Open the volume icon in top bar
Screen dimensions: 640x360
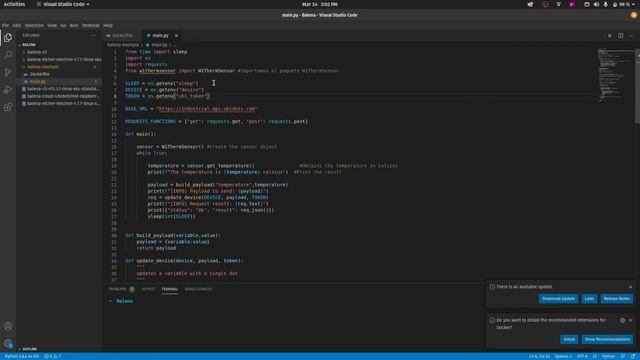pos(596,4)
